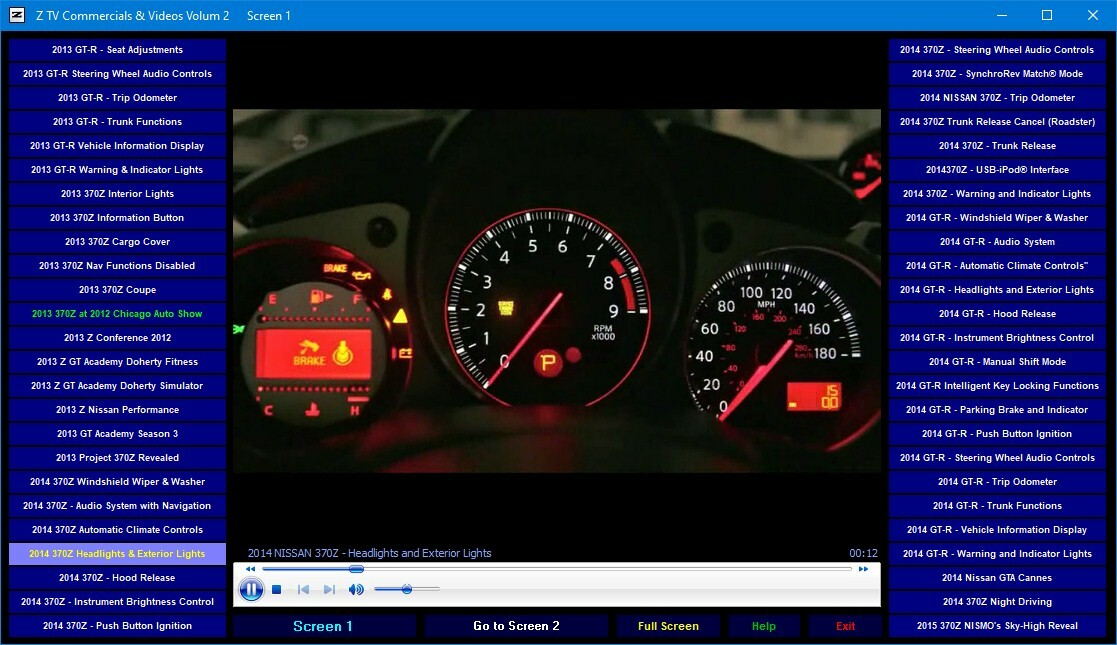Stop video playback

coord(277,590)
